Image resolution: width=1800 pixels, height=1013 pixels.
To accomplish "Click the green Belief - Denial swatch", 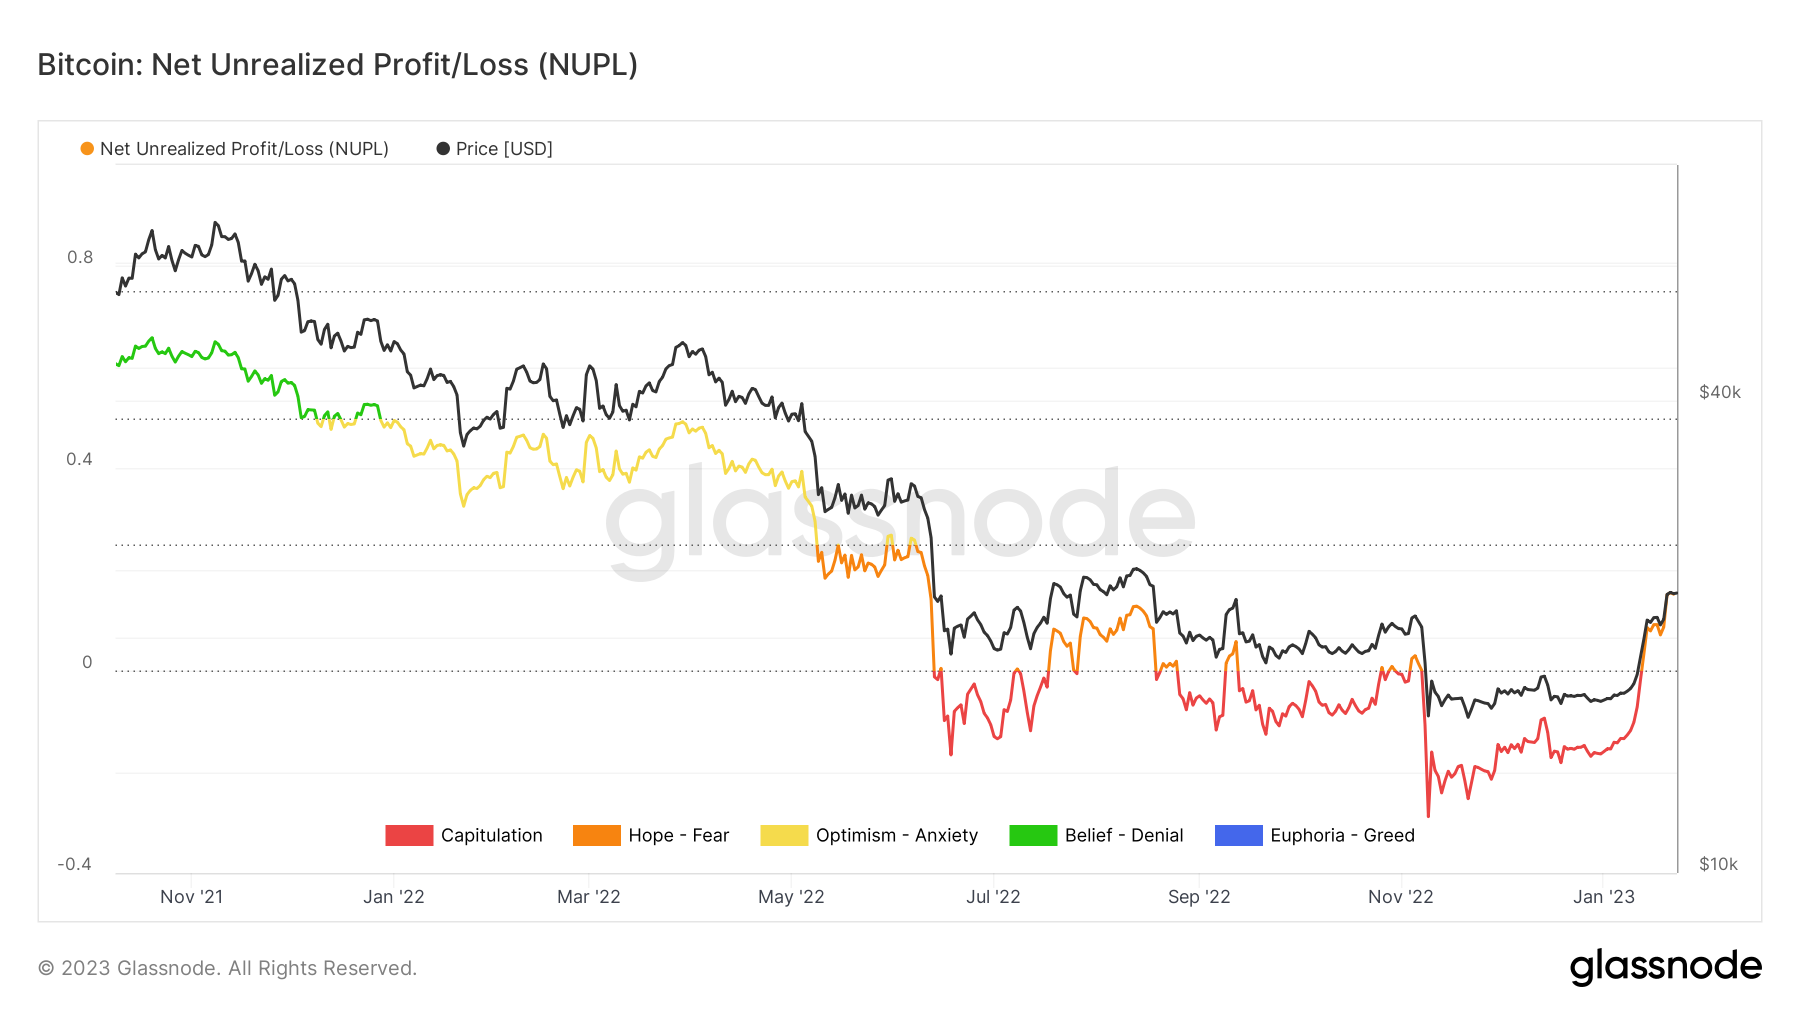I will (x=1033, y=836).
